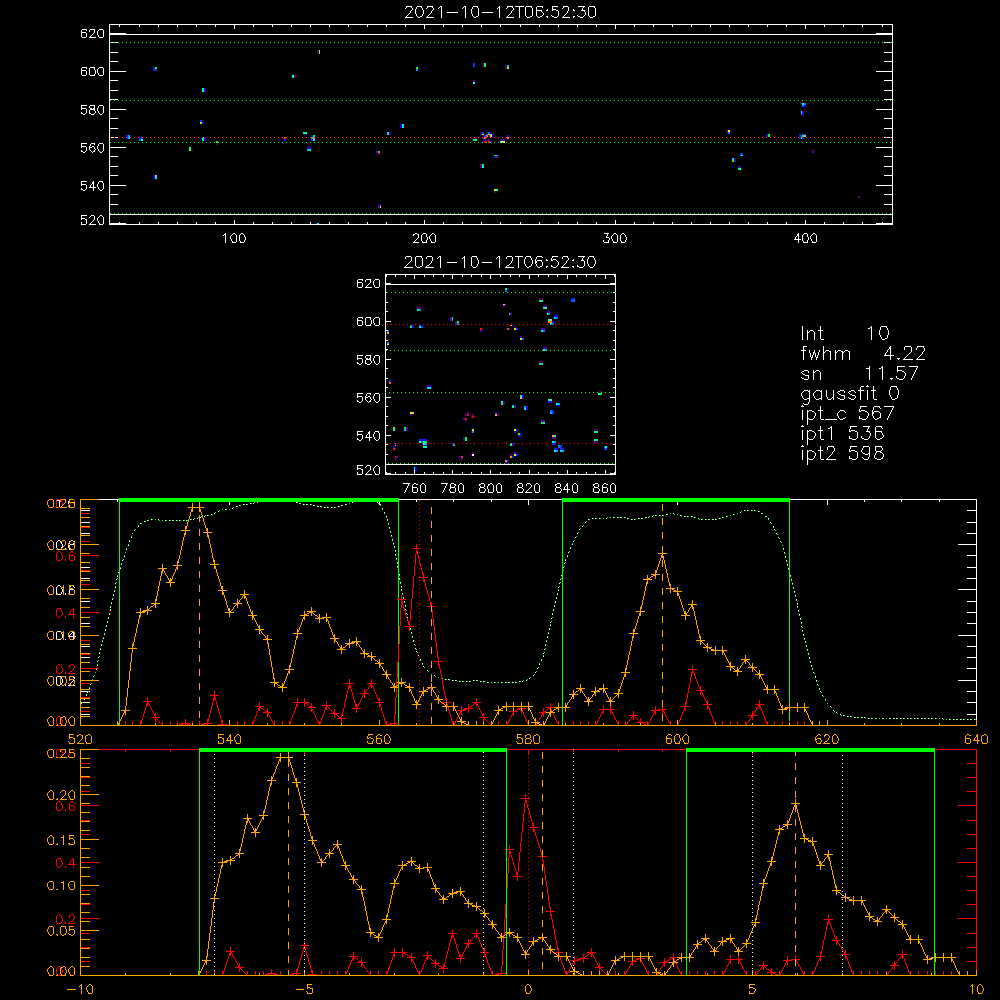This screenshot has width=1000, height=1000.
Task: Click x-axis label 860 on middle plot
Action: 605,489
